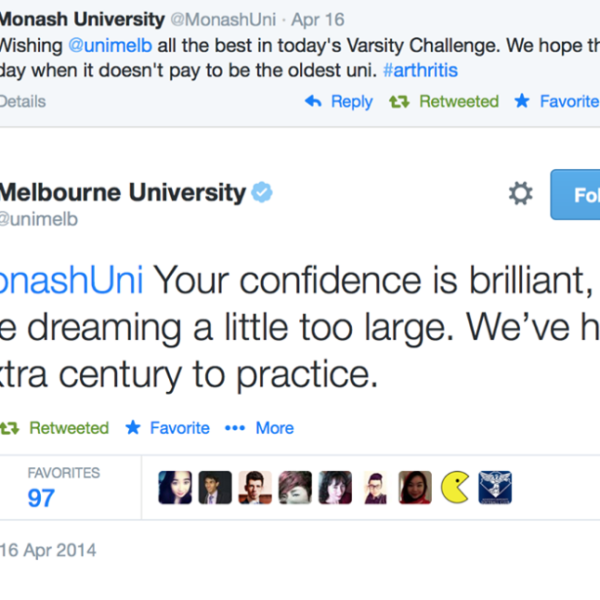Favorite the Melbourne University tweet

coord(167,428)
